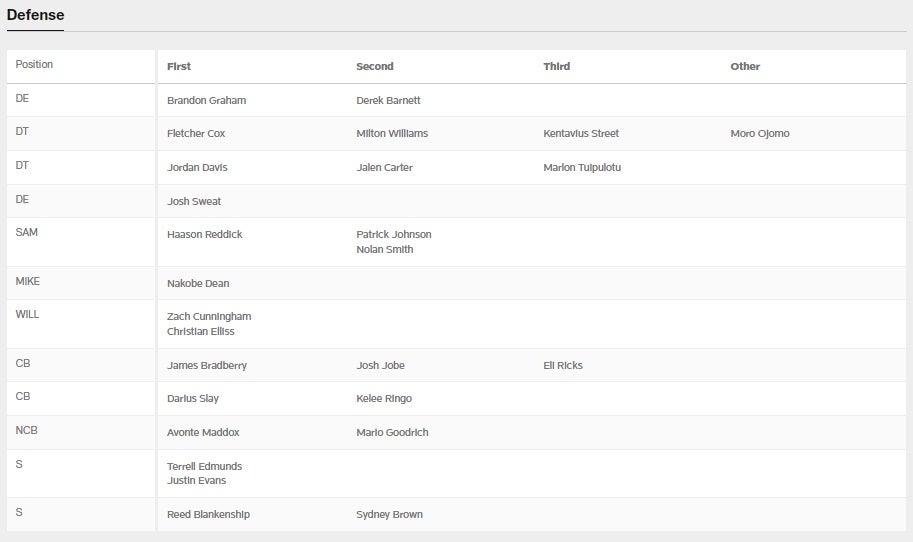Image resolution: width=913 pixels, height=542 pixels.
Task: Open Fletcher Cox's player page
Action: point(196,134)
